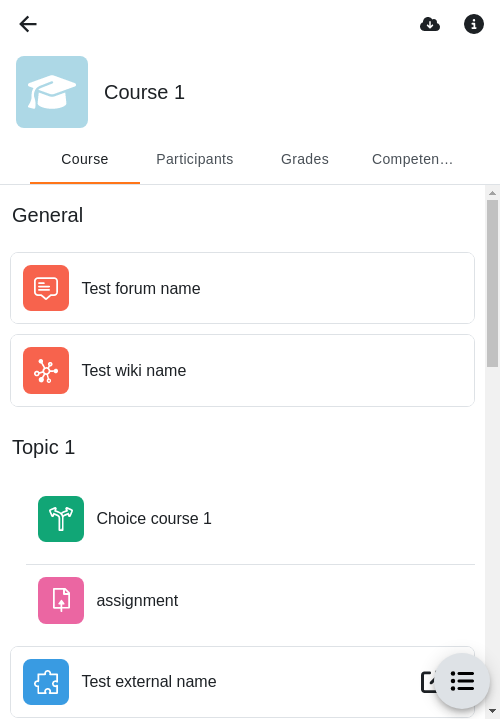Click the pink assignment icon

tap(61, 600)
